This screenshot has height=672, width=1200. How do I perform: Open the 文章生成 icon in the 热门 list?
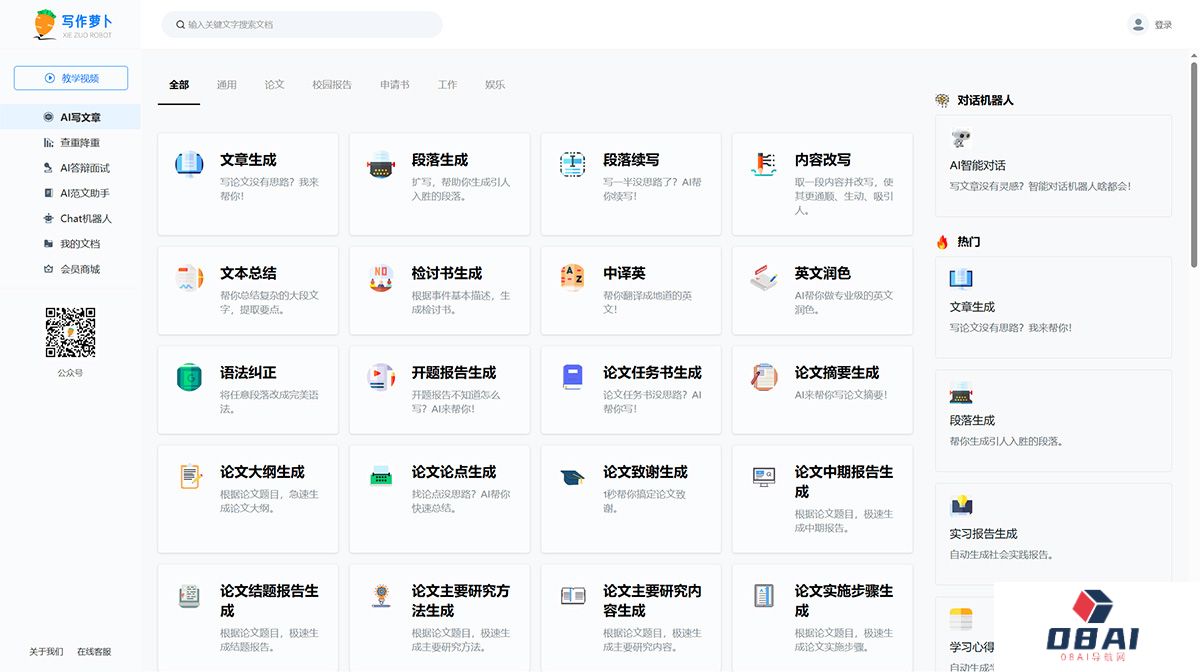(x=961, y=278)
